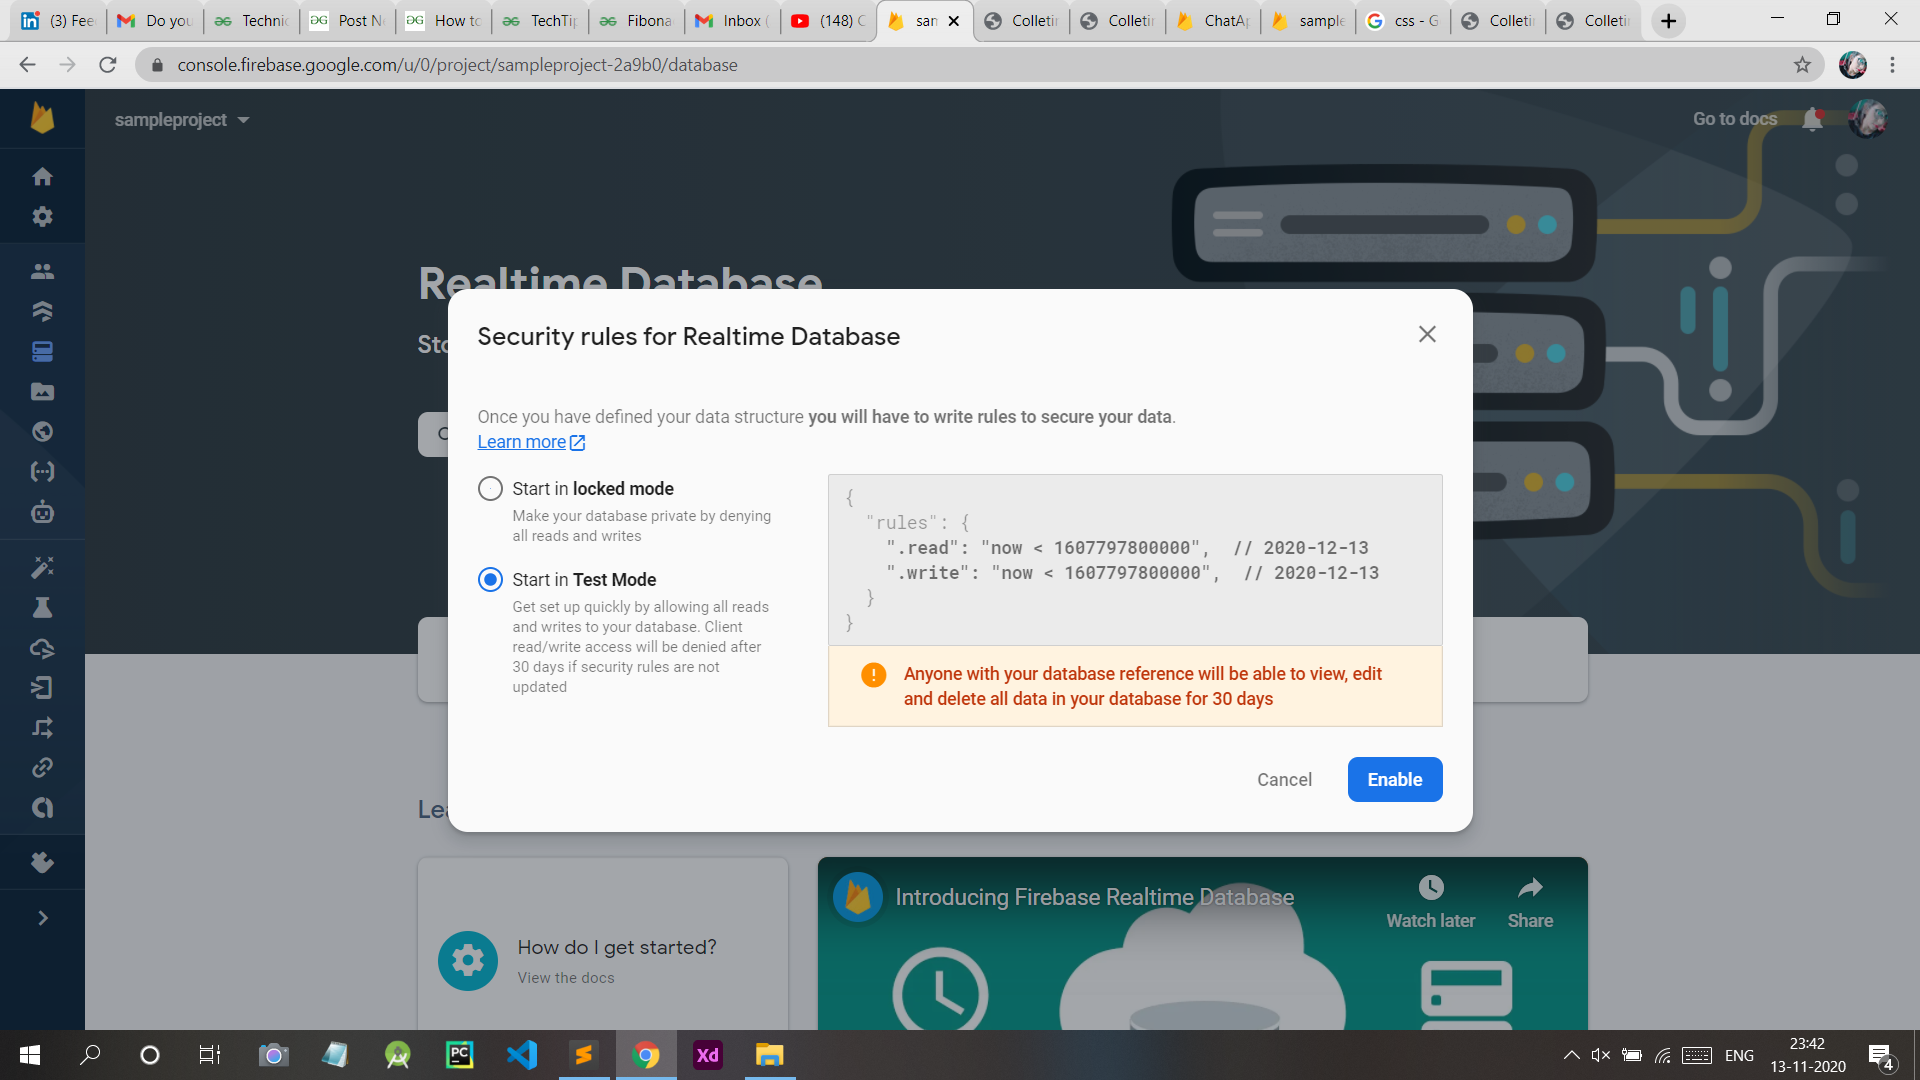Click the Cancel button
Viewport: 1920px width, 1080px height.
pyautogui.click(x=1284, y=779)
